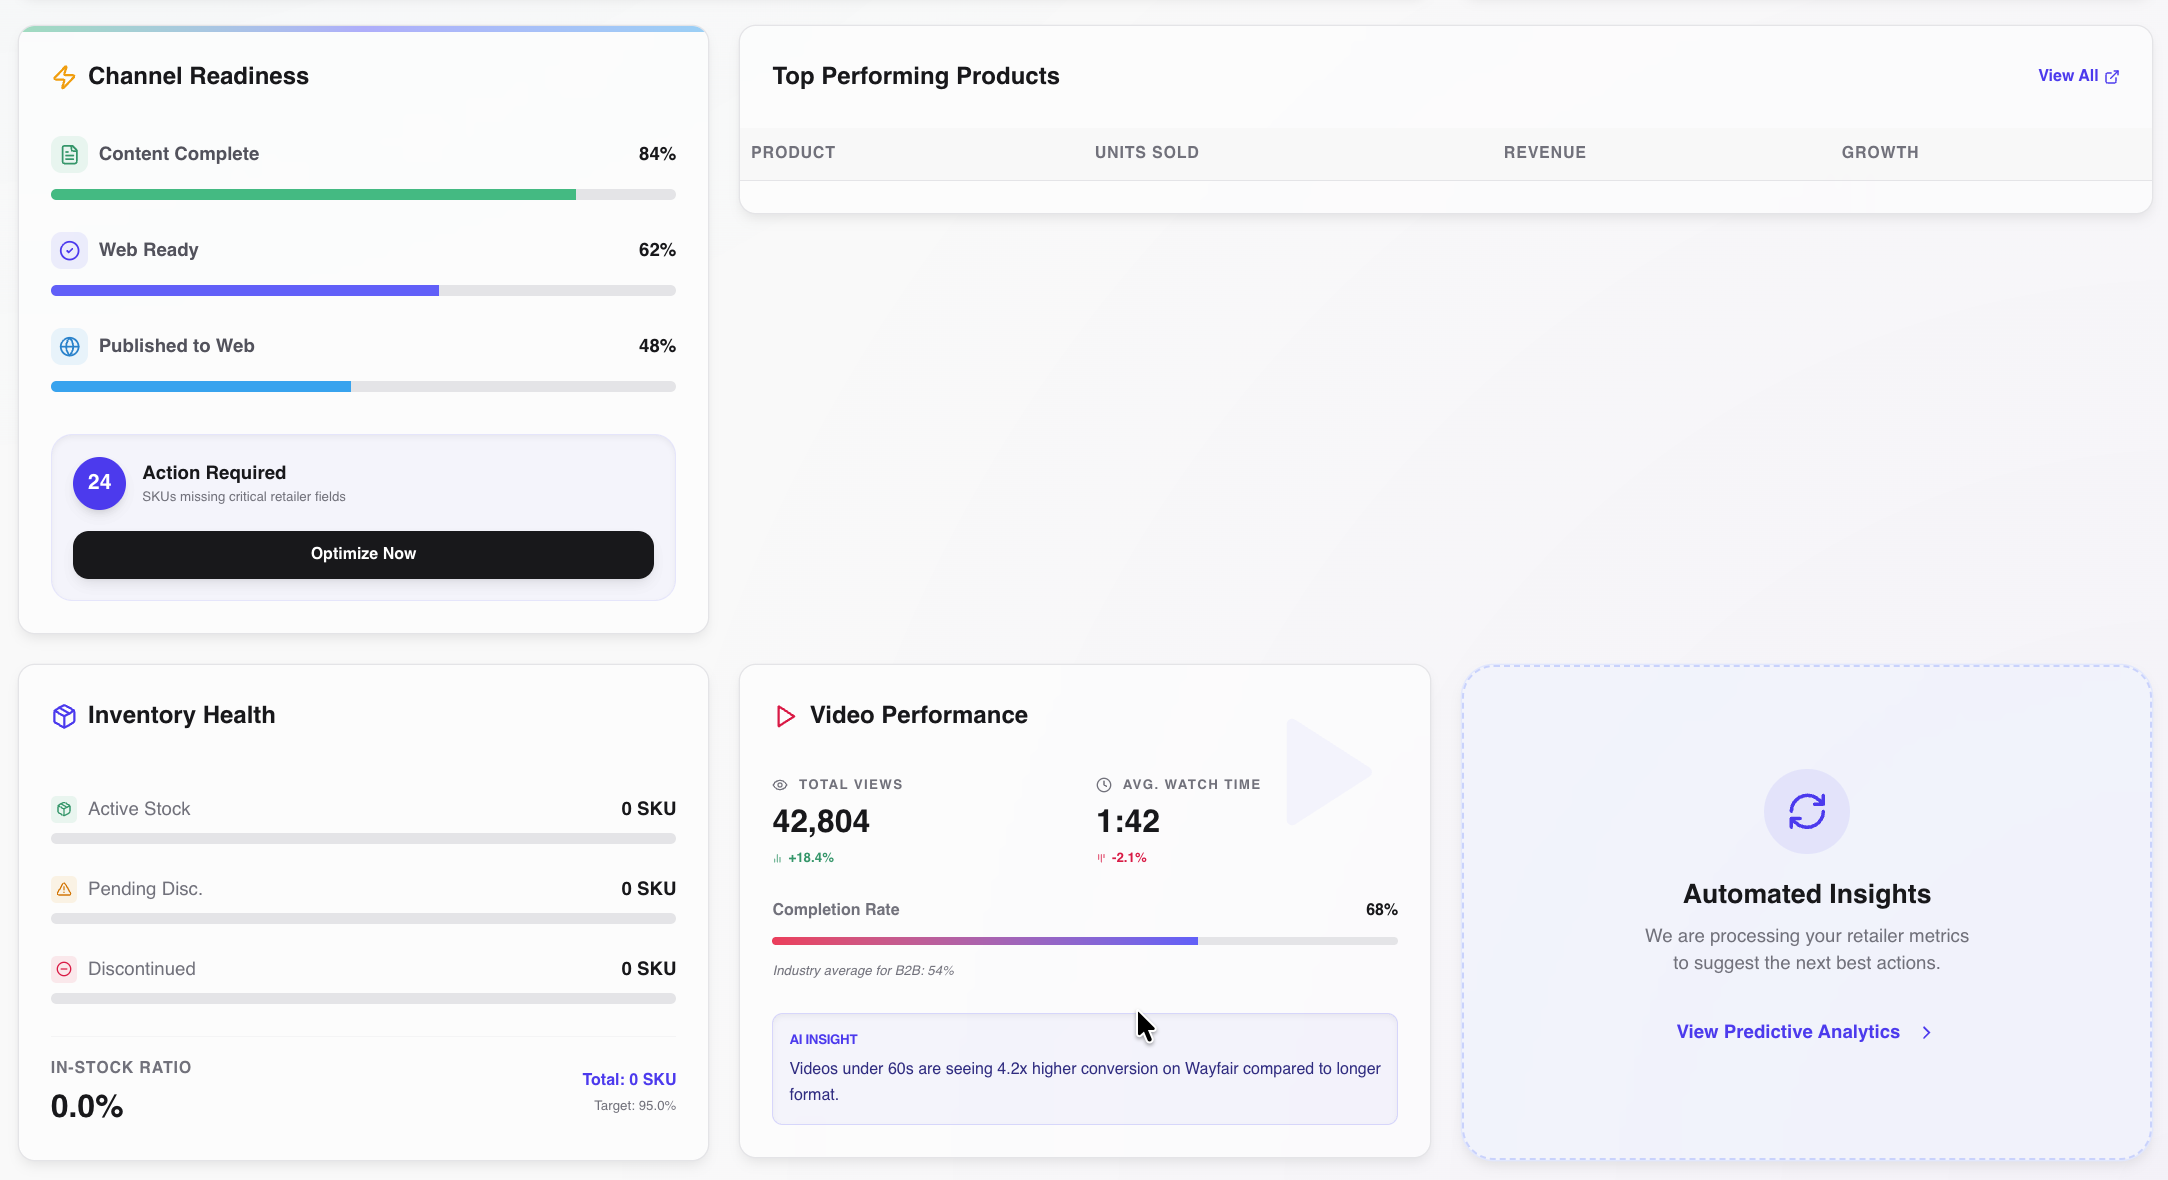
Task: Click the Discontinued 0 SKU value
Action: [x=648, y=969]
